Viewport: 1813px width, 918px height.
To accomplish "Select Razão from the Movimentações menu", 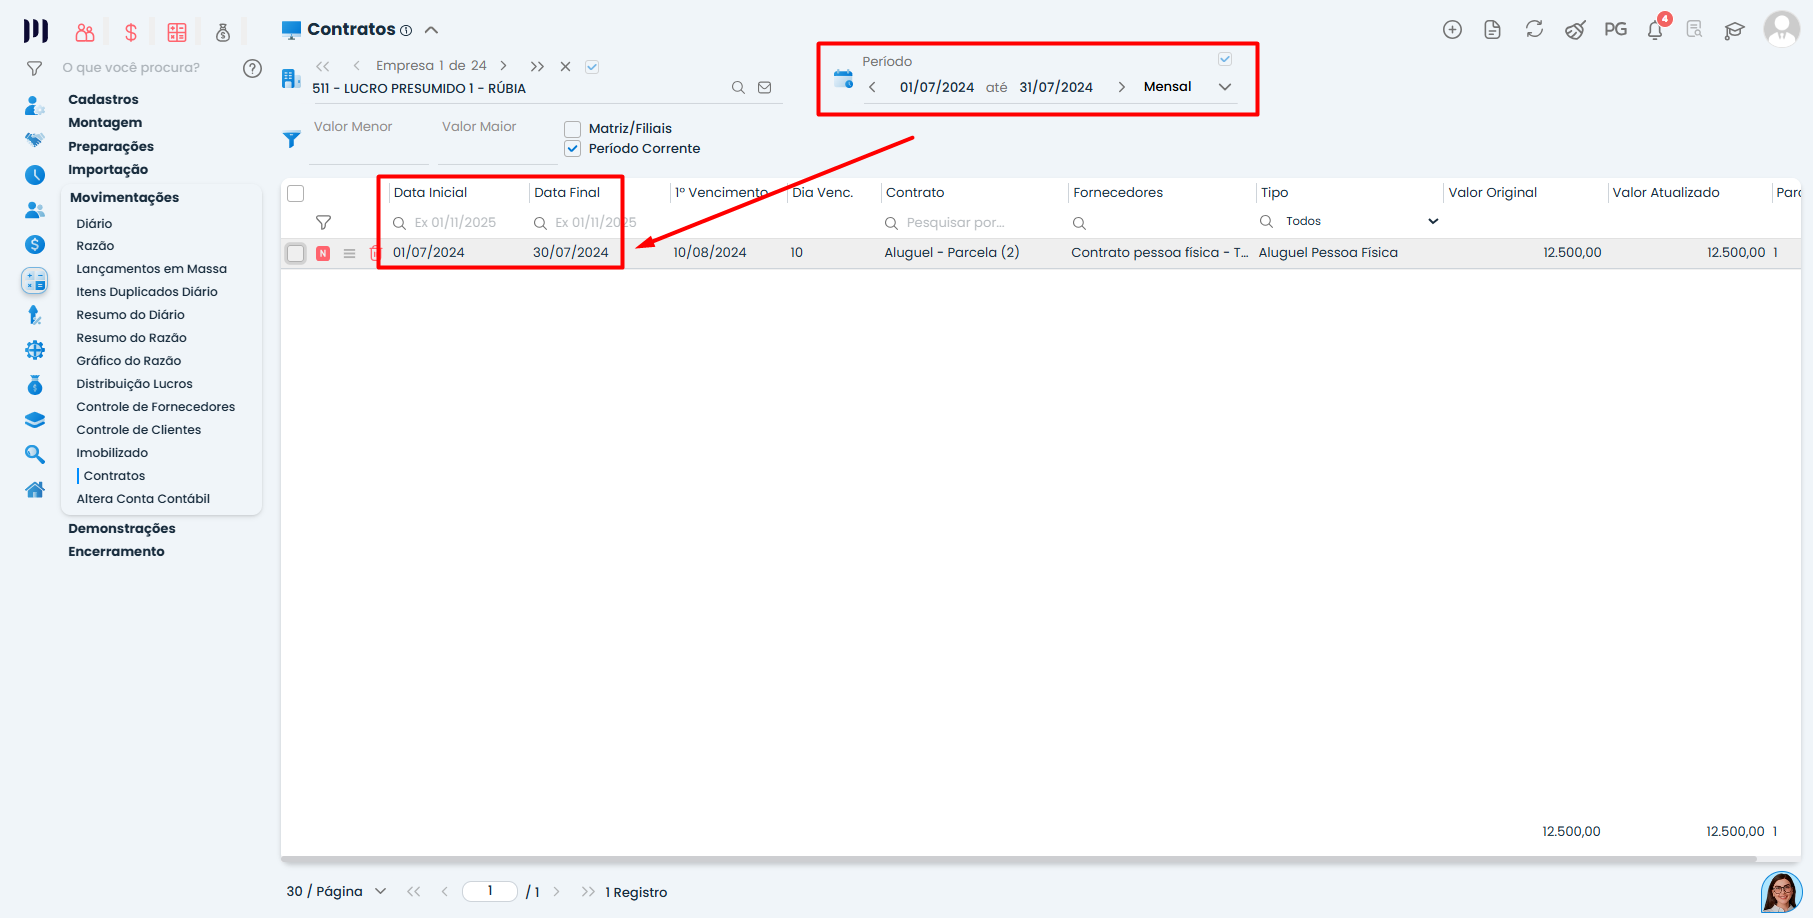I will pos(96,245).
